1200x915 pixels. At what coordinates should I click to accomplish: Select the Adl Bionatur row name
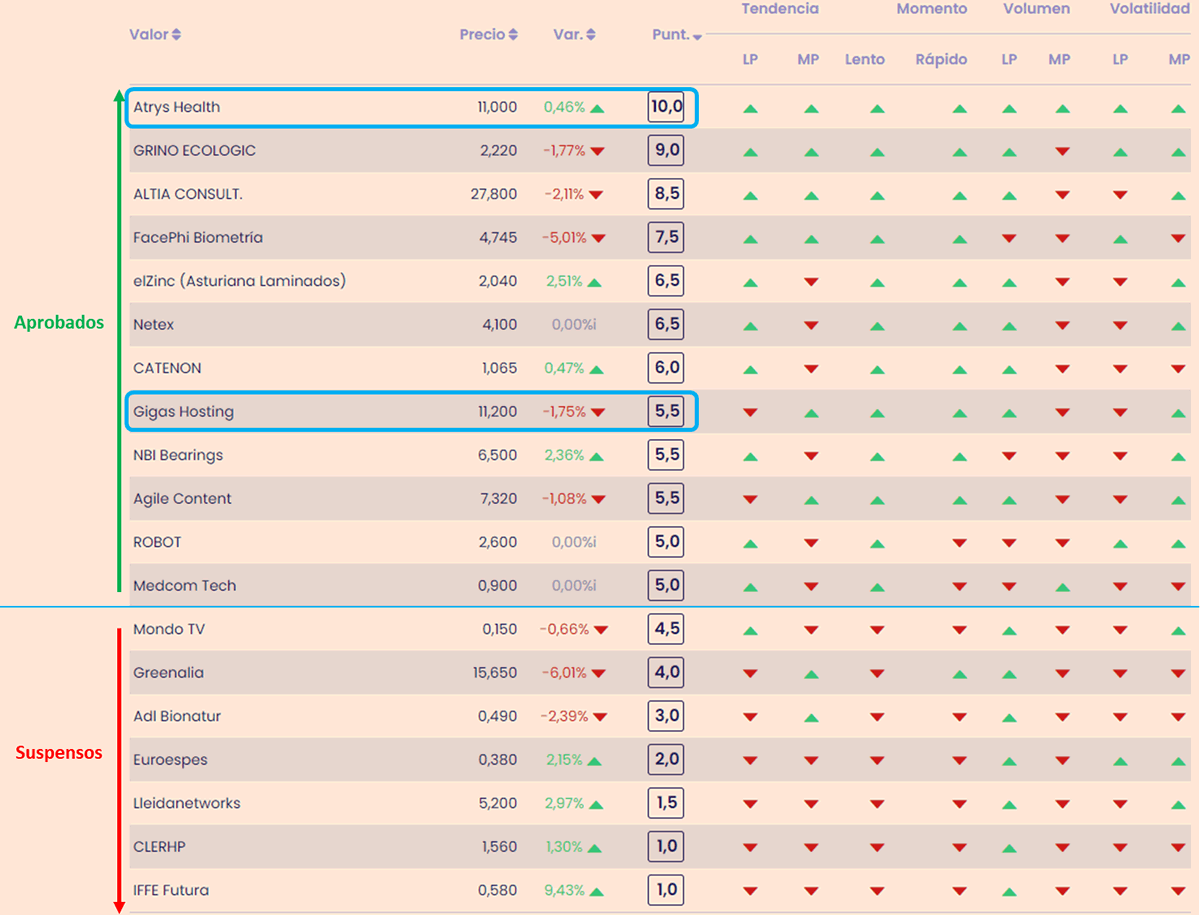click(x=177, y=716)
